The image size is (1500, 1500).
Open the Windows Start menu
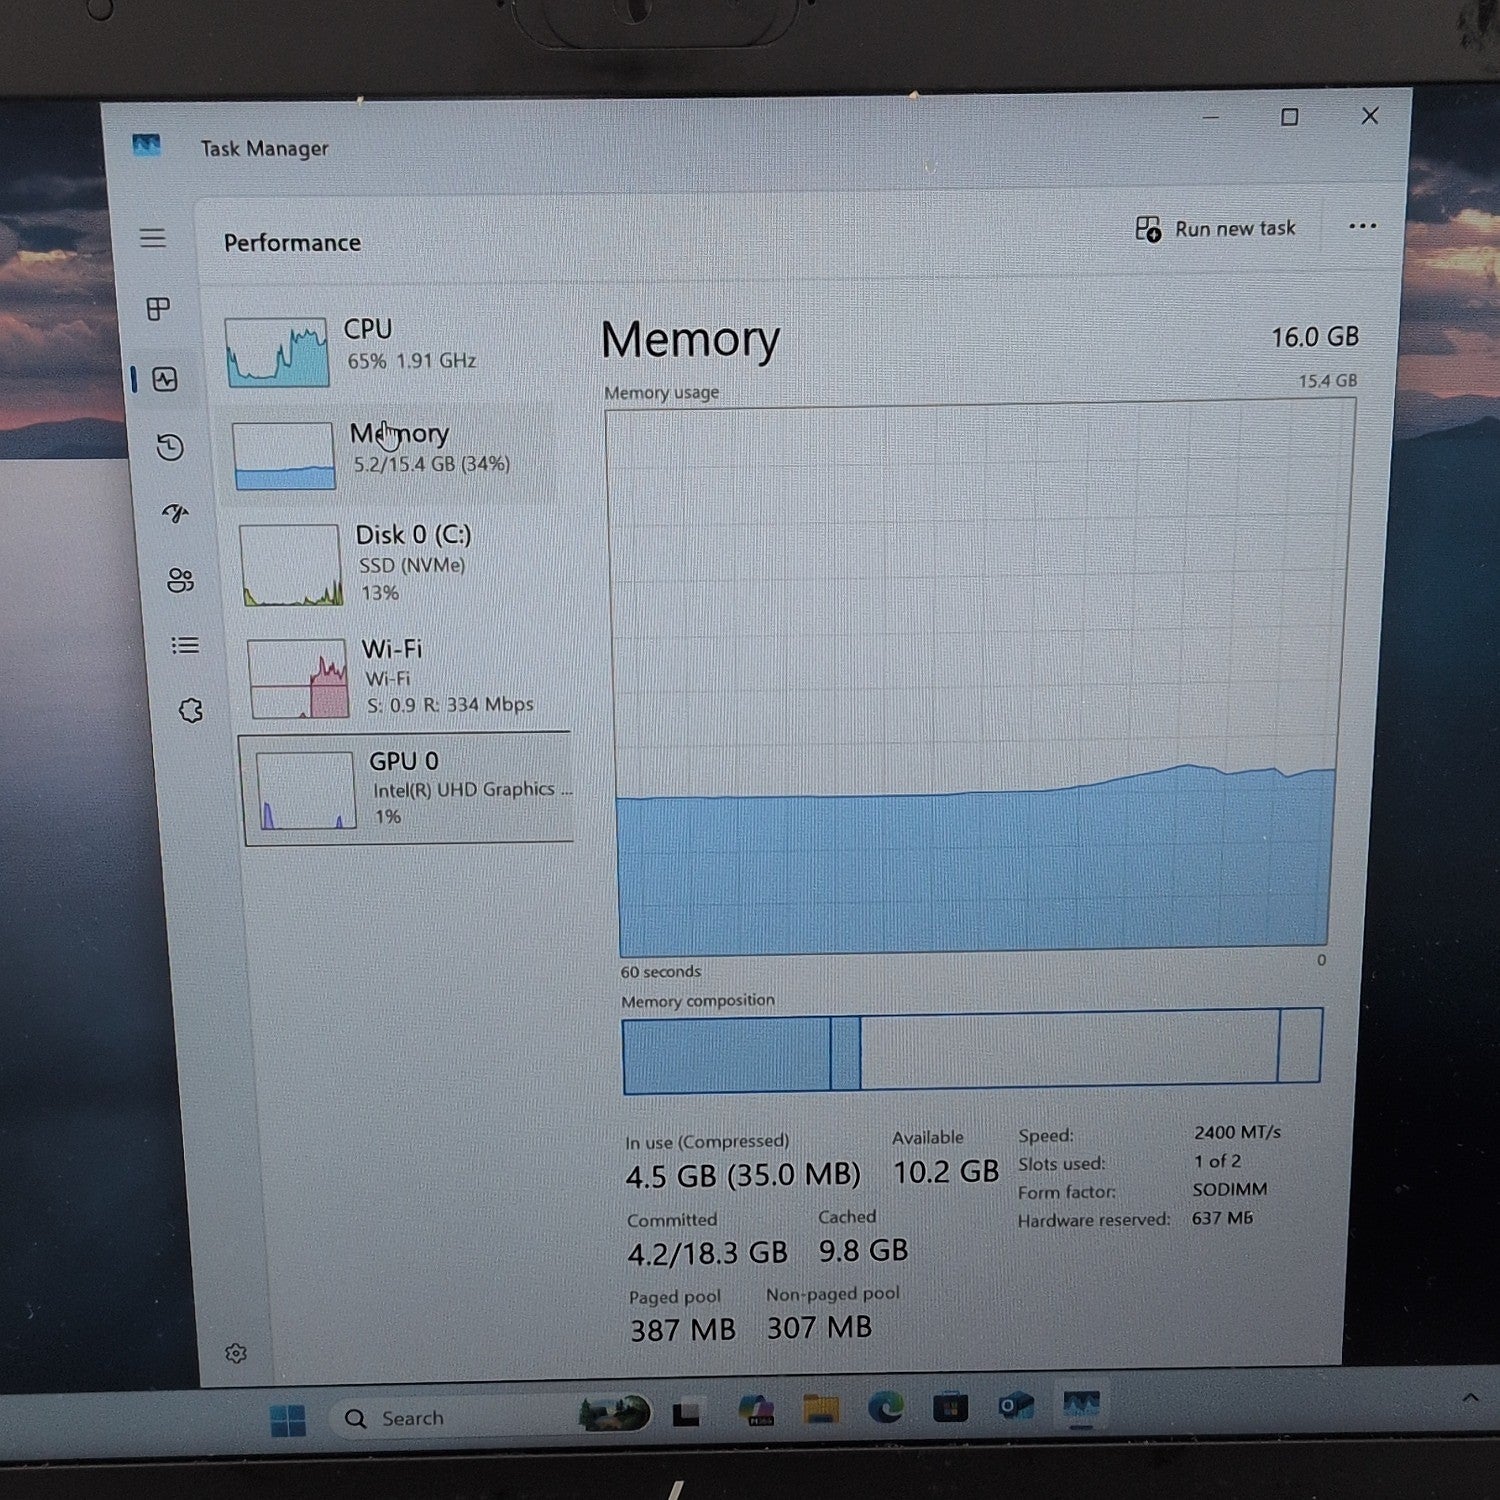click(x=288, y=1420)
